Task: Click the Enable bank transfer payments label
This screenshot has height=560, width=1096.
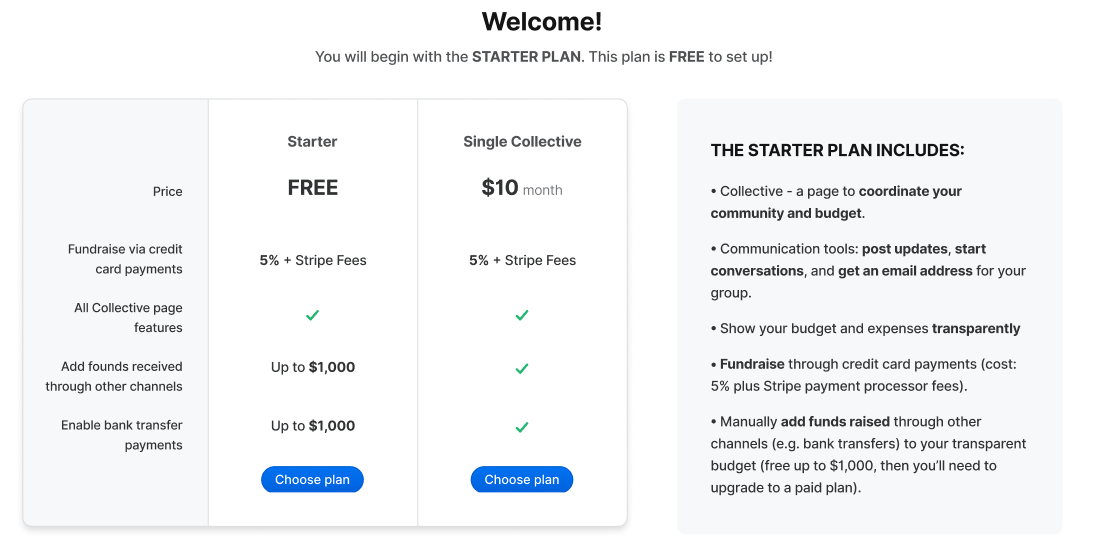Action: (x=122, y=435)
